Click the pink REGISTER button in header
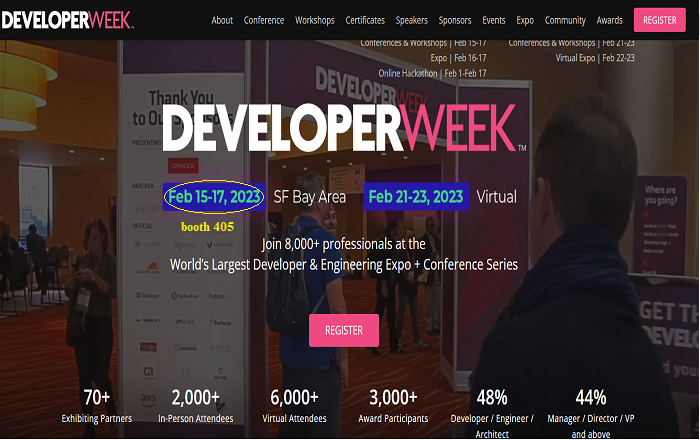Viewport: 700px width, 440px height. click(x=659, y=20)
